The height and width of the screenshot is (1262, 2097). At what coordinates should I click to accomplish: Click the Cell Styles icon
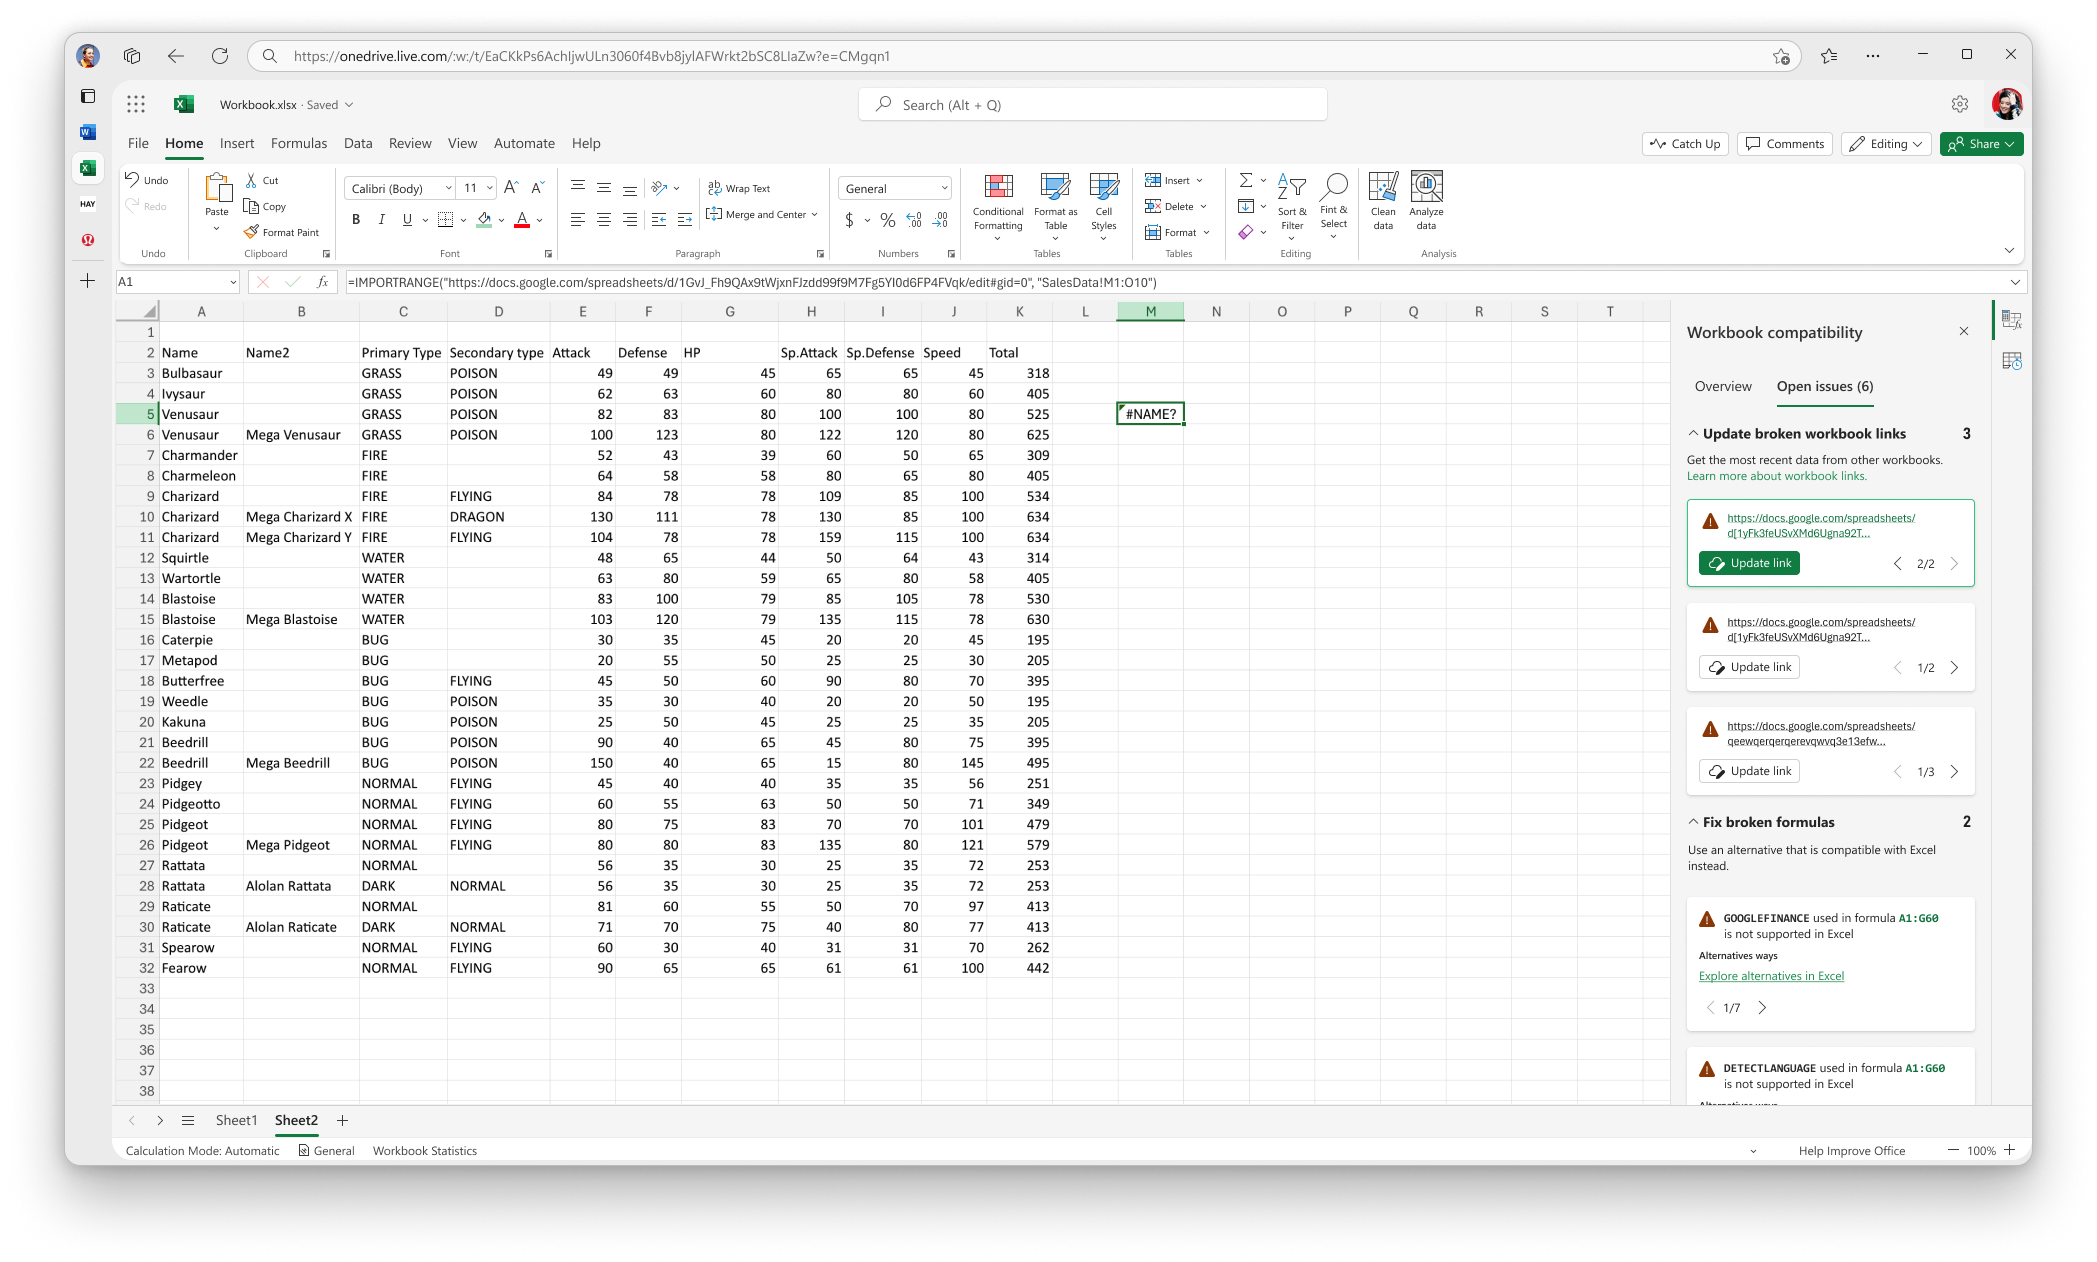point(1103,186)
